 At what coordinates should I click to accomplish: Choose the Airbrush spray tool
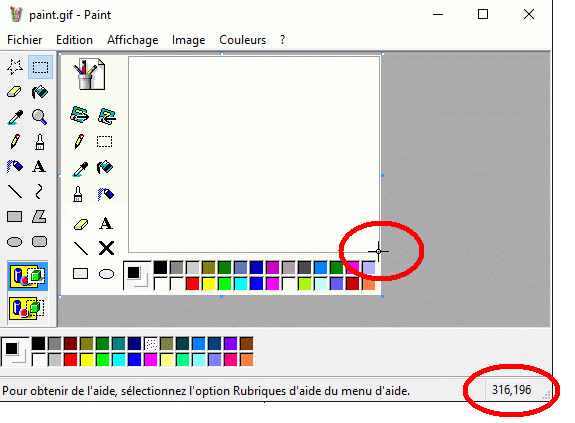pos(15,166)
